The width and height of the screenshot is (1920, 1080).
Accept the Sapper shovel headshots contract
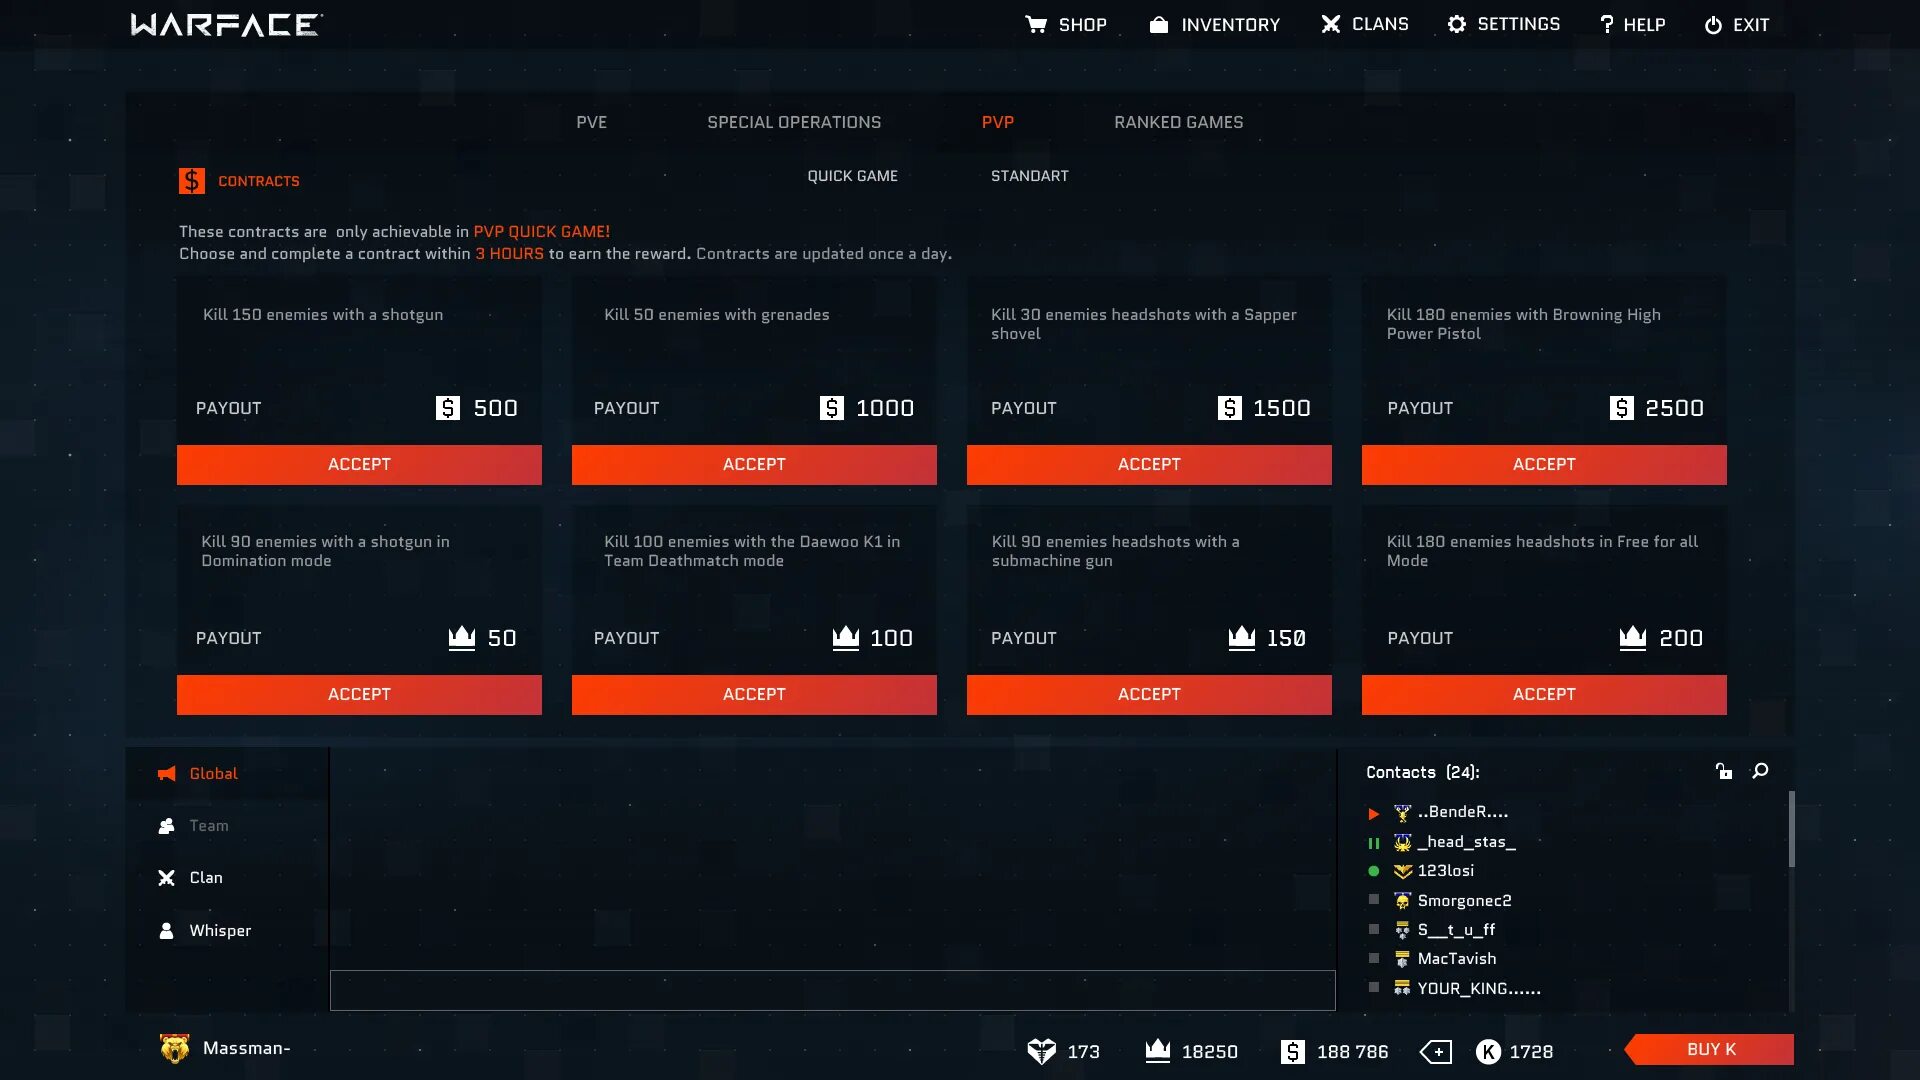(1149, 465)
